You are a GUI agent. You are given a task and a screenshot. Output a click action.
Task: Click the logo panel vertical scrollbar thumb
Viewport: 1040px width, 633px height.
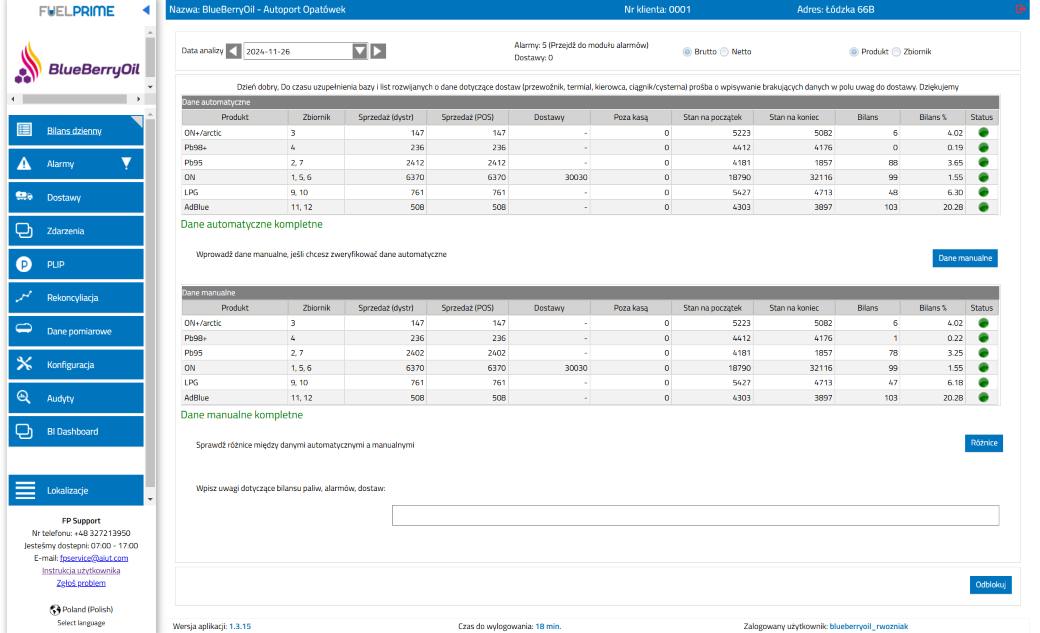(x=151, y=57)
